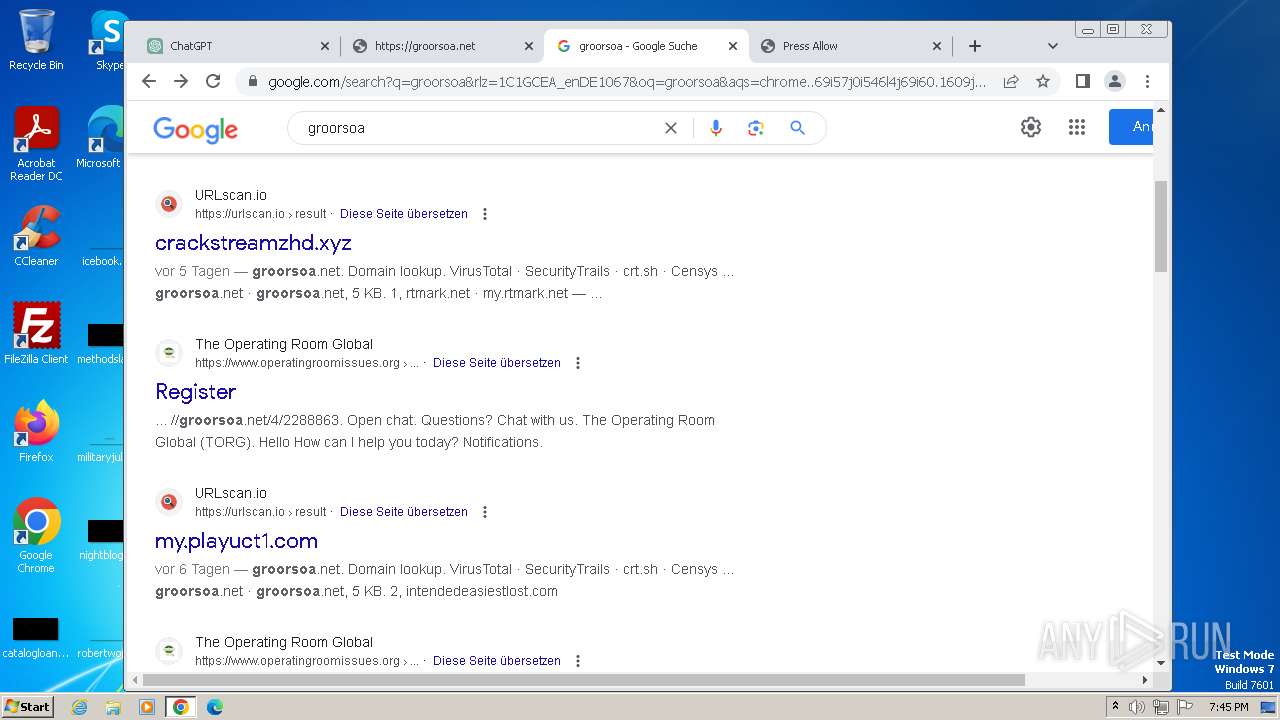Image resolution: width=1280 pixels, height=720 pixels.
Task: Open the Chrome profile avatar
Action: [1115, 81]
